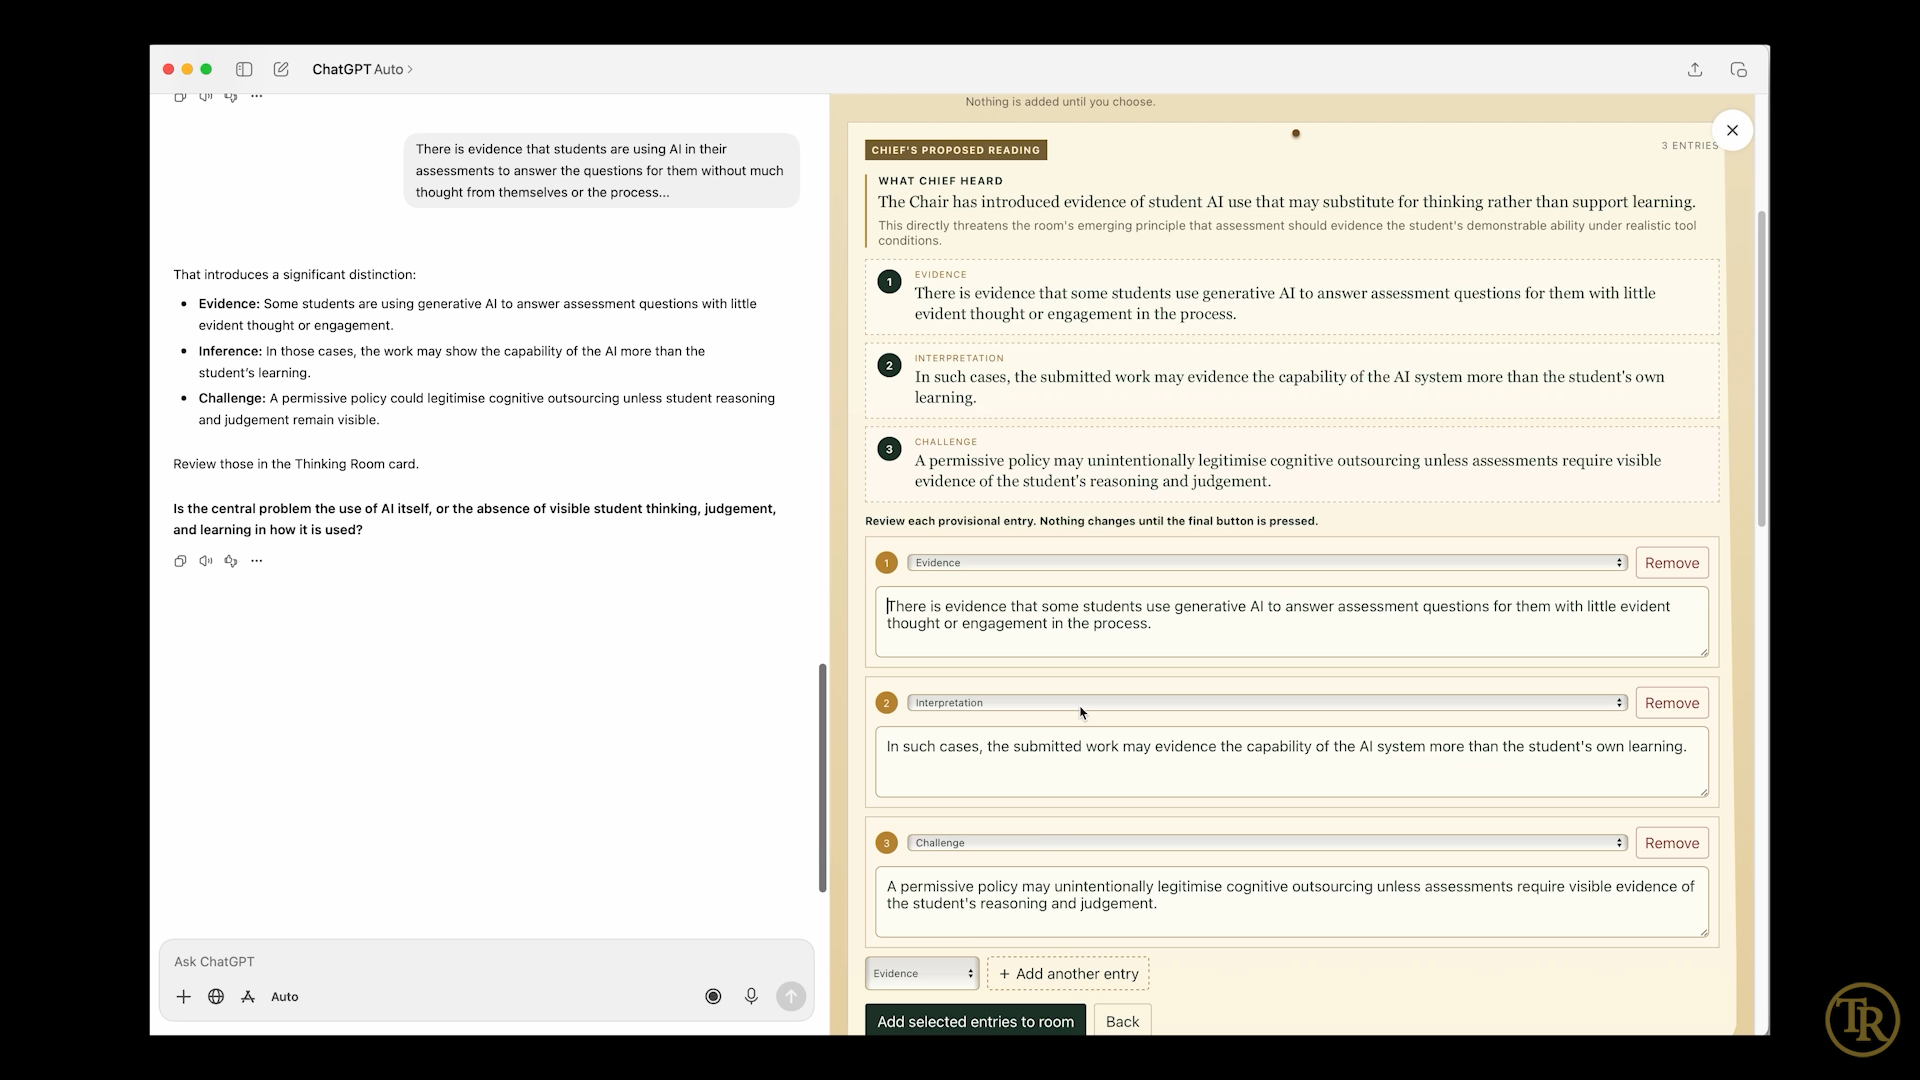This screenshot has height=1080, width=1920.
Task: Open entry 3 Challenge type dropdown
Action: pos(1267,843)
